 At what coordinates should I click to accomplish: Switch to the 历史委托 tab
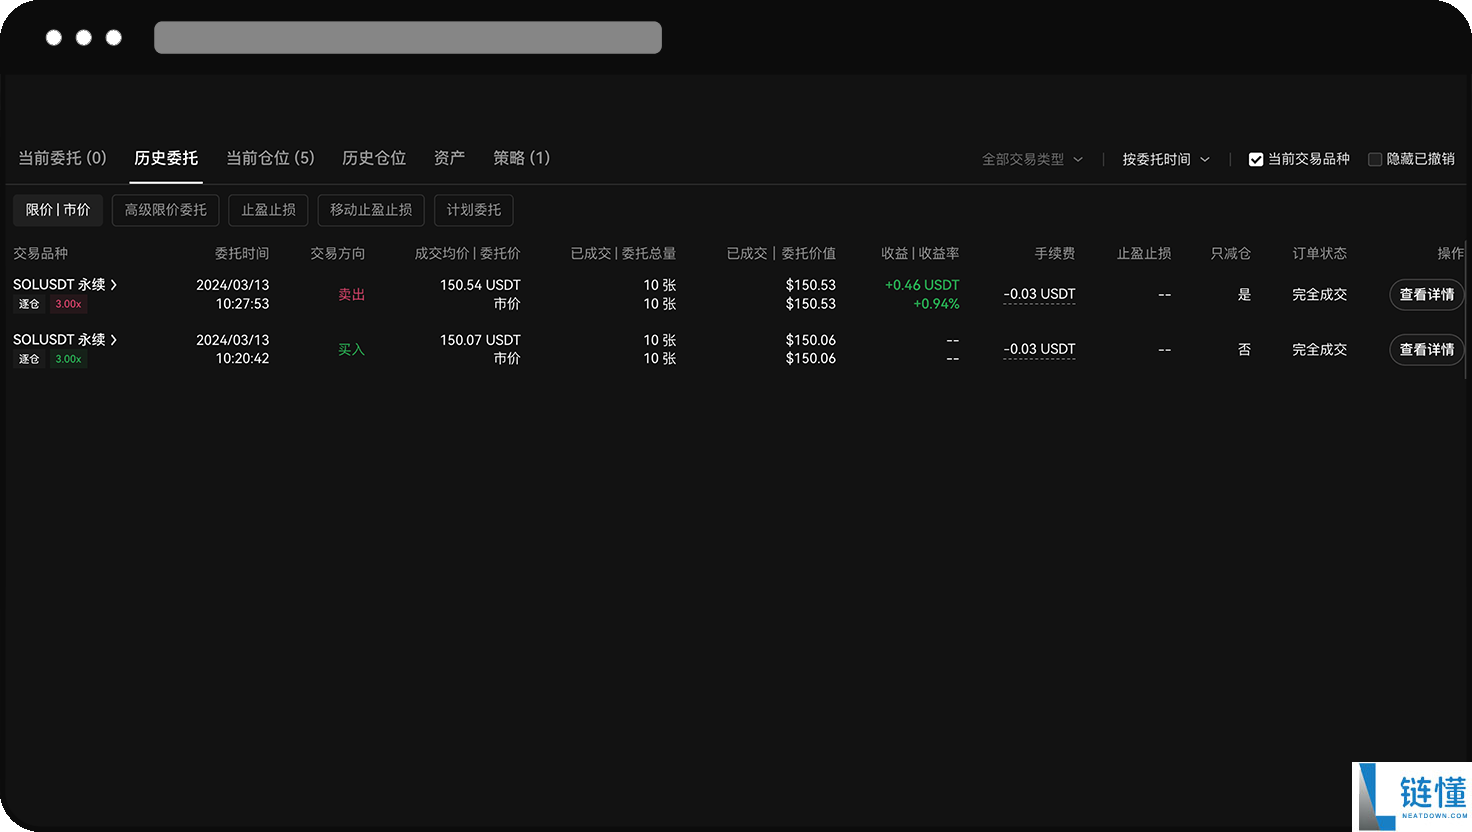(166, 157)
